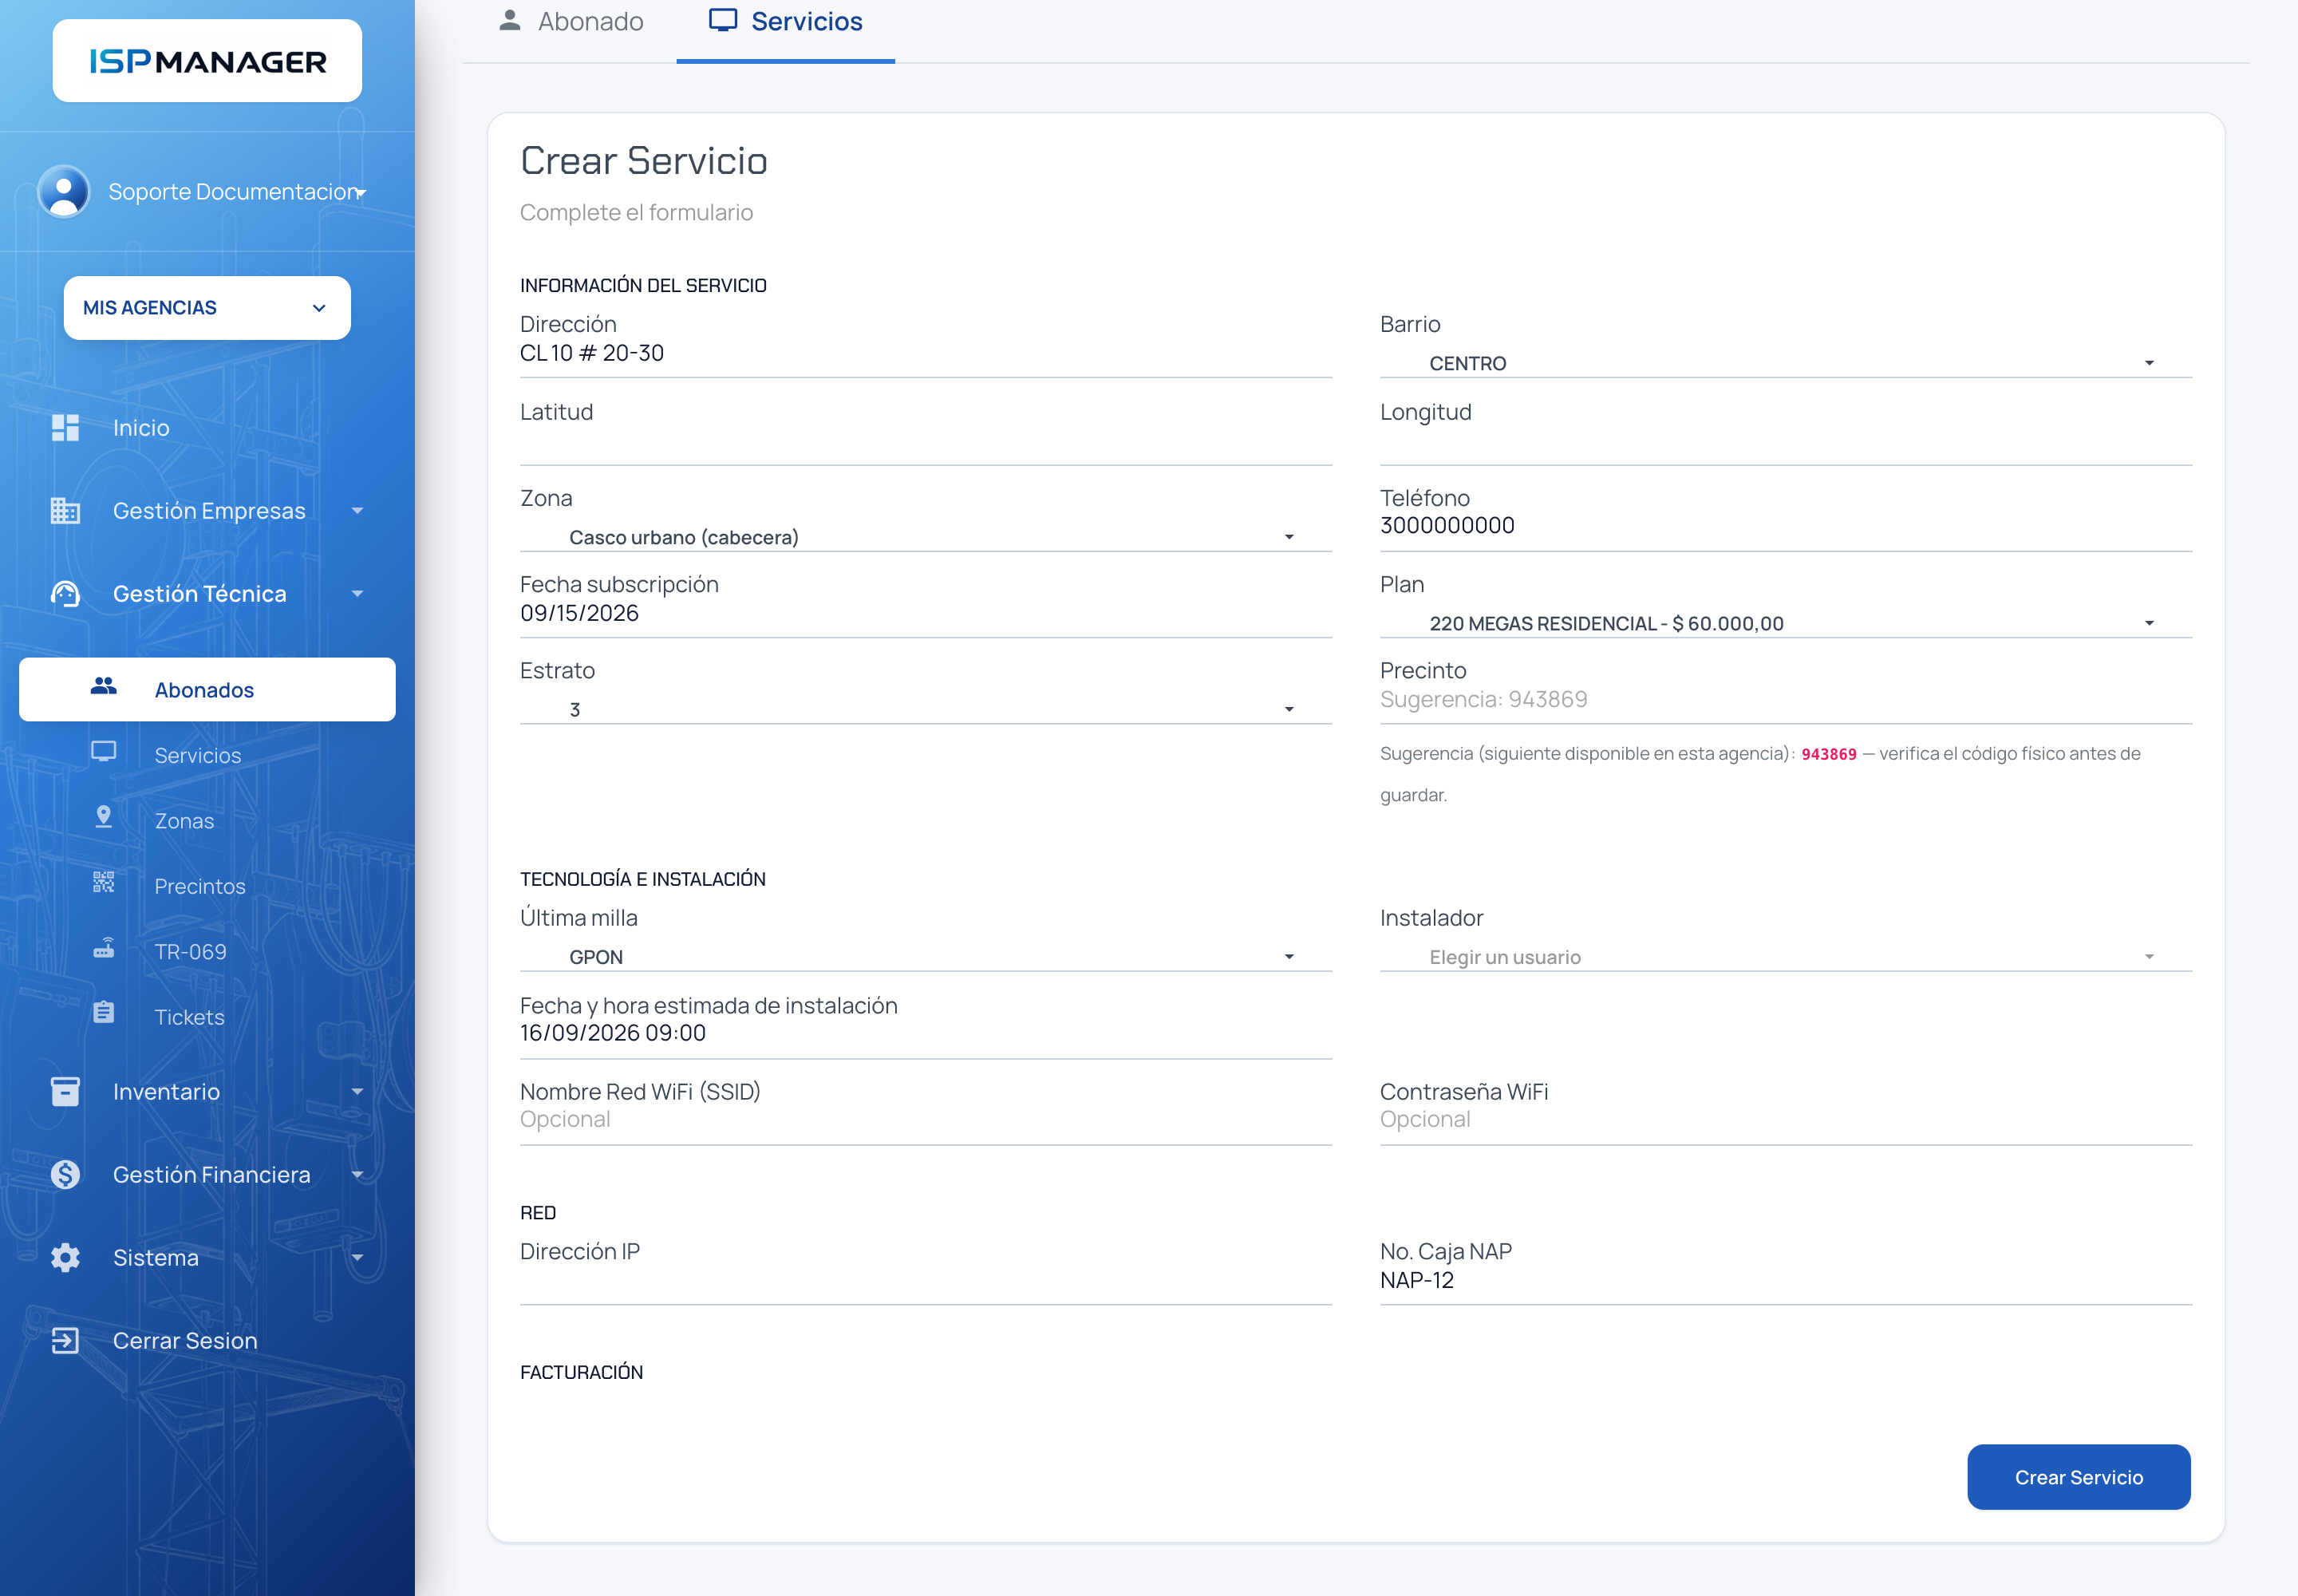Click the Gestión Financiera dollar icon
This screenshot has width=2298, height=1596.
pos(65,1175)
